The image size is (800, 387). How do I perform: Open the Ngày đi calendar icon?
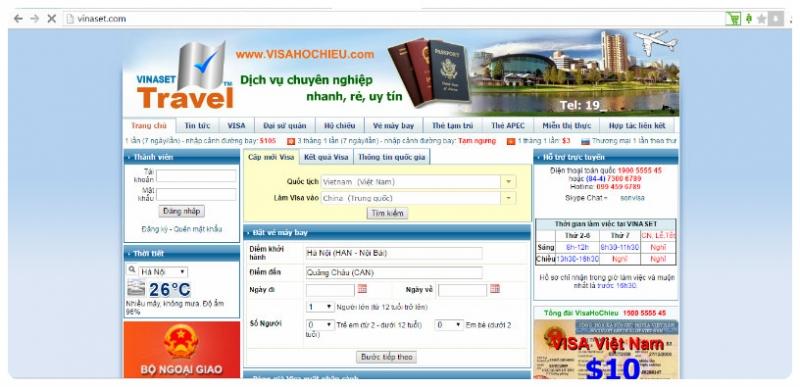pos(362,289)
